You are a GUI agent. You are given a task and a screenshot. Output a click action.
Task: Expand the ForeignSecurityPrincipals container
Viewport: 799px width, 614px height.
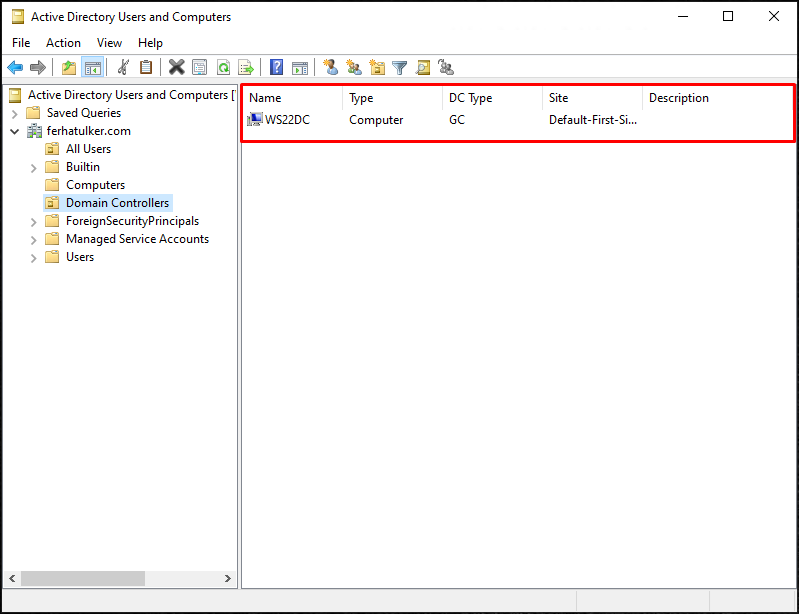pos(34,222)
